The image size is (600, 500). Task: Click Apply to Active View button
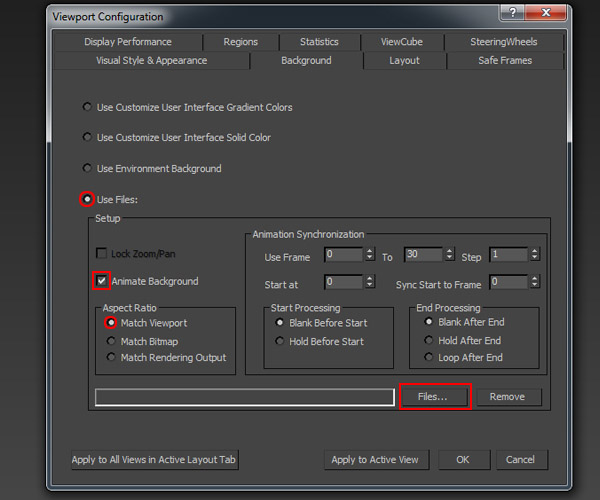click(377, 460)
